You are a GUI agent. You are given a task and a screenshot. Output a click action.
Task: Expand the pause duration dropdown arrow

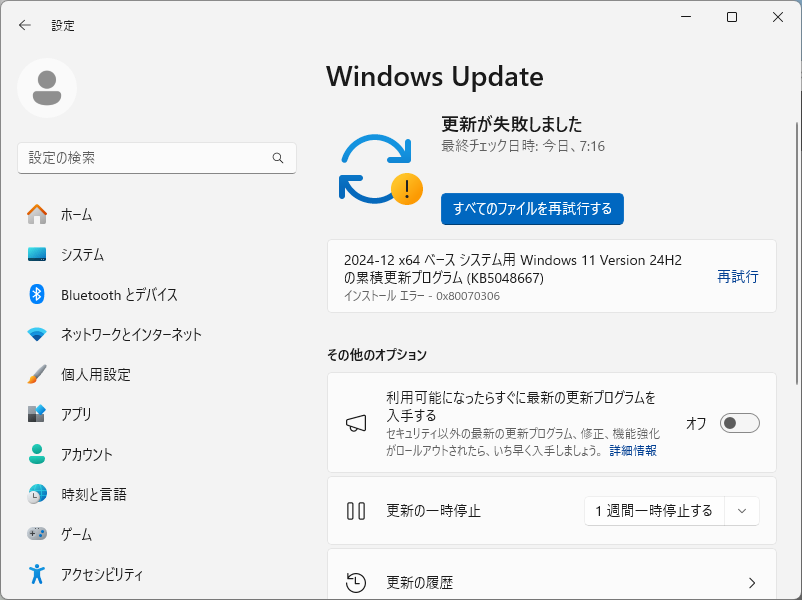tap(742, 511)
